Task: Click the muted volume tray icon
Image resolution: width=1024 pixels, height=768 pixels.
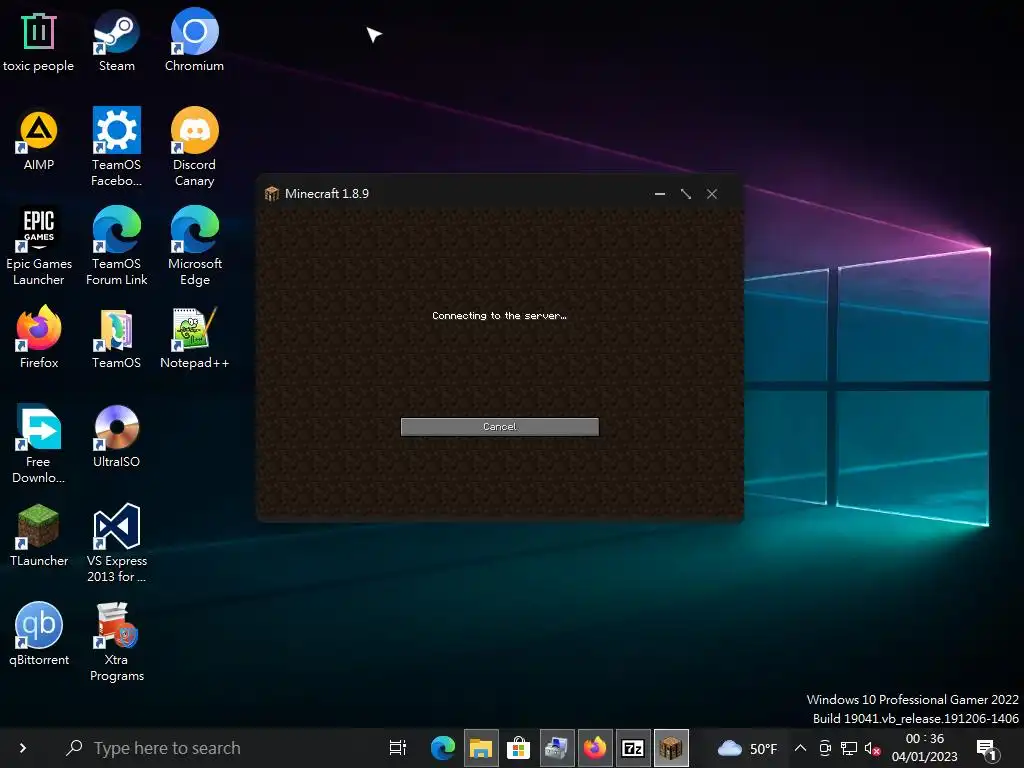Action: click(x=872, y=748)
